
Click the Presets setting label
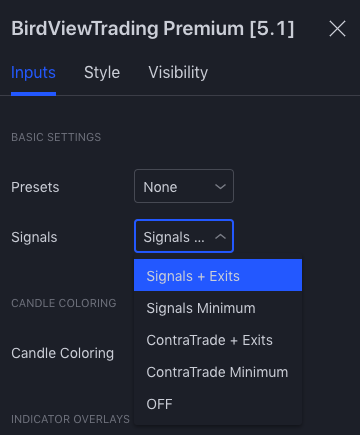[x=35, y=187]
